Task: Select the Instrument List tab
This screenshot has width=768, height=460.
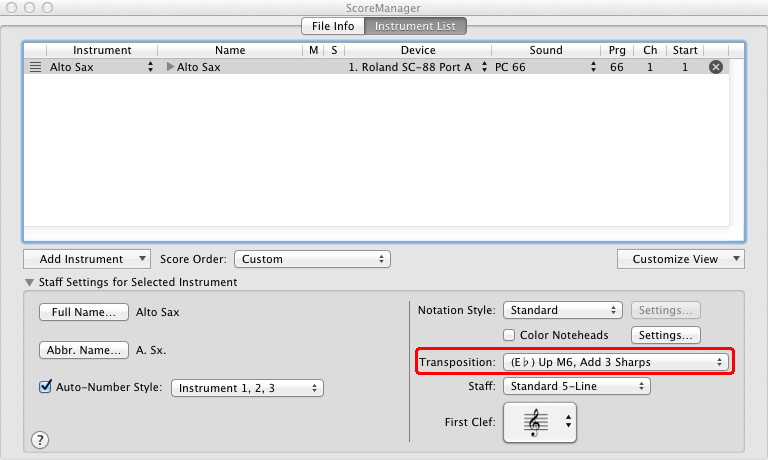Action: pyautogui.click(x=416, y=26)
